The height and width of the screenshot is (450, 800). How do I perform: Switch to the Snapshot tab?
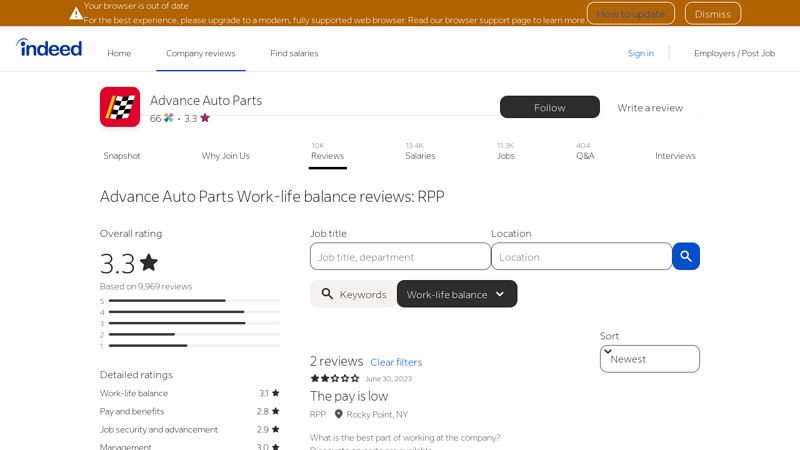coord(121,156)
